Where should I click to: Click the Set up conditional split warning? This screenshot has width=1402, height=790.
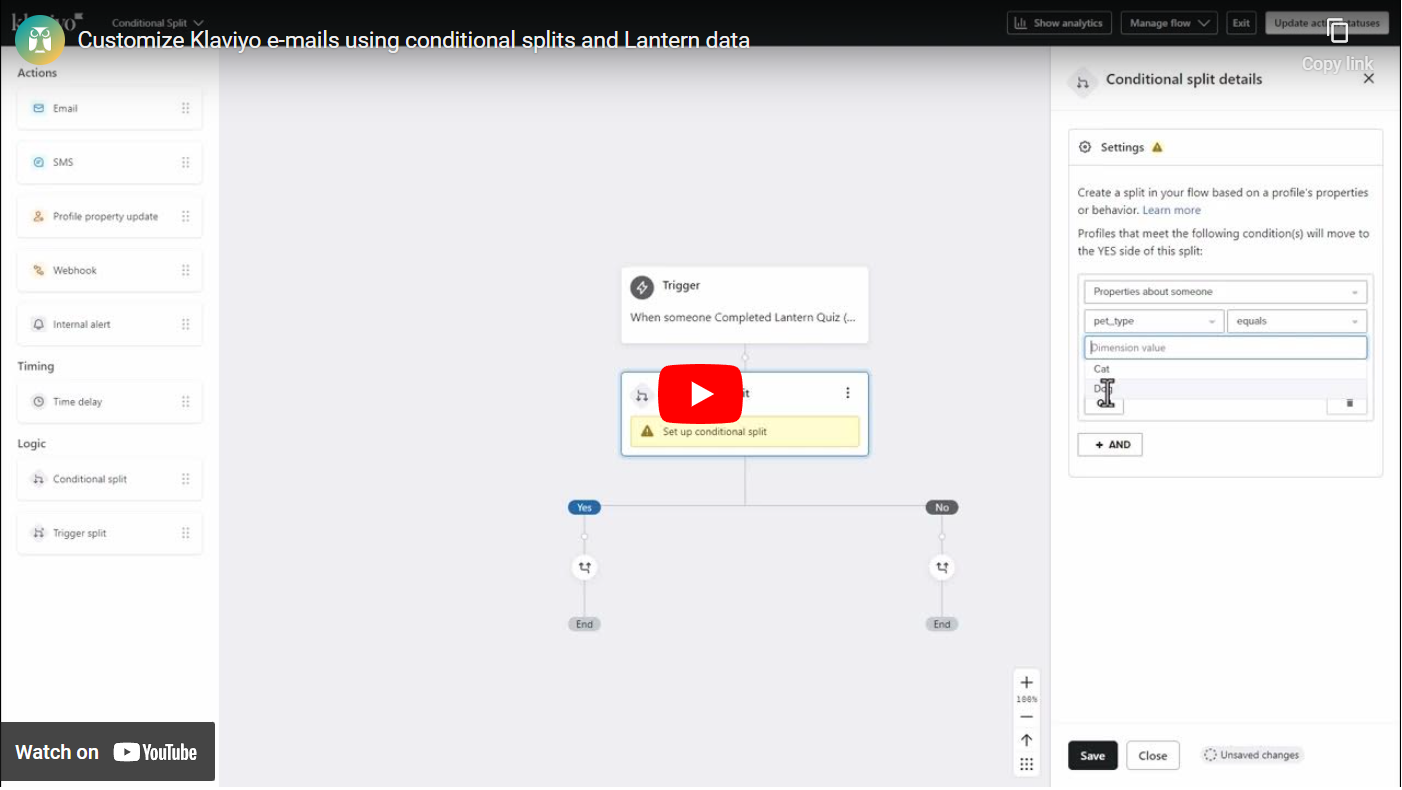745,432
